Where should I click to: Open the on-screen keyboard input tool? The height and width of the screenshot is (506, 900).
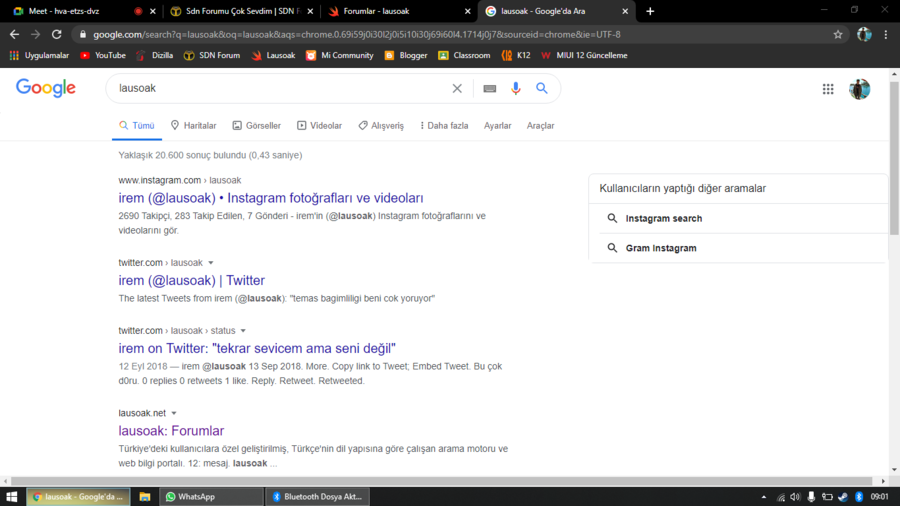tap(490, 88)
